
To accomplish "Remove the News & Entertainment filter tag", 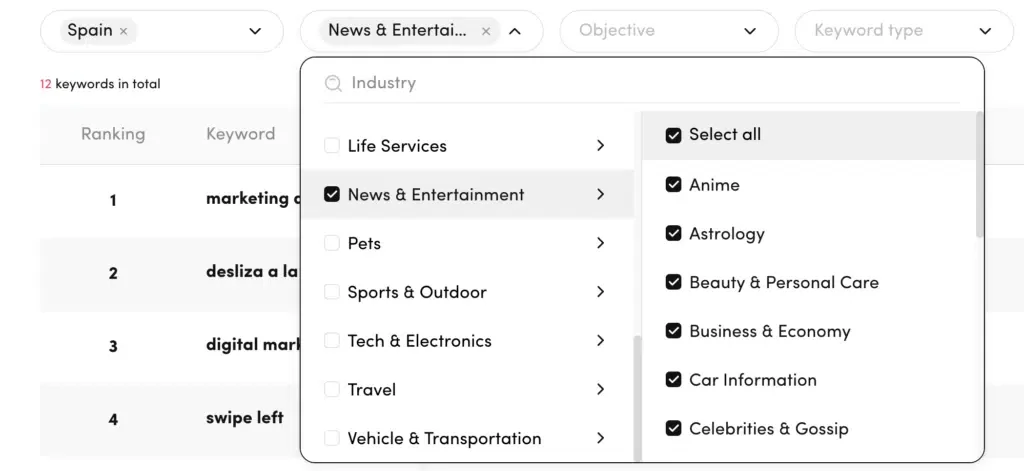I will 485,31.
